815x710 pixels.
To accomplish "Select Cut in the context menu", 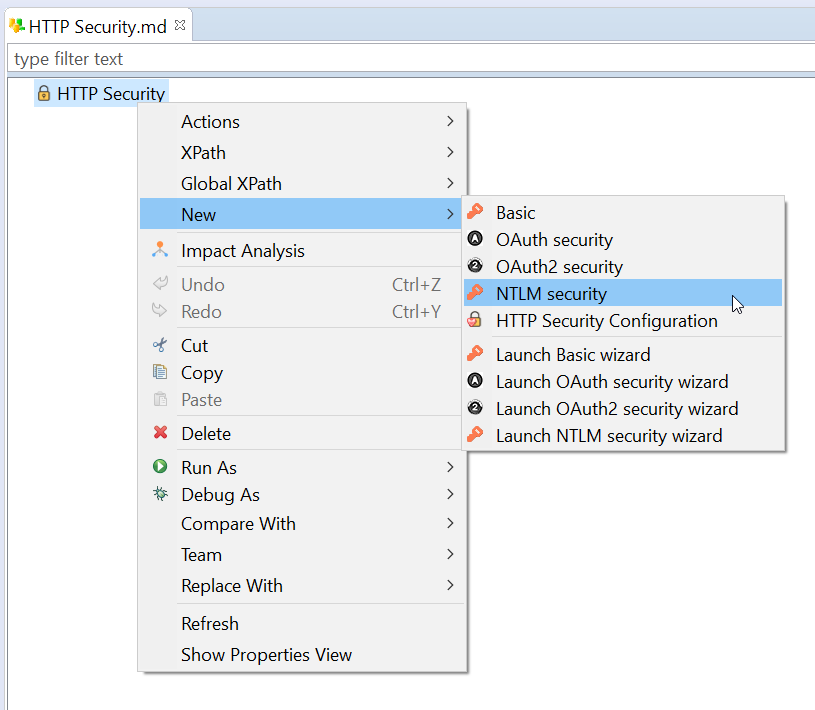I will (301, 346).
